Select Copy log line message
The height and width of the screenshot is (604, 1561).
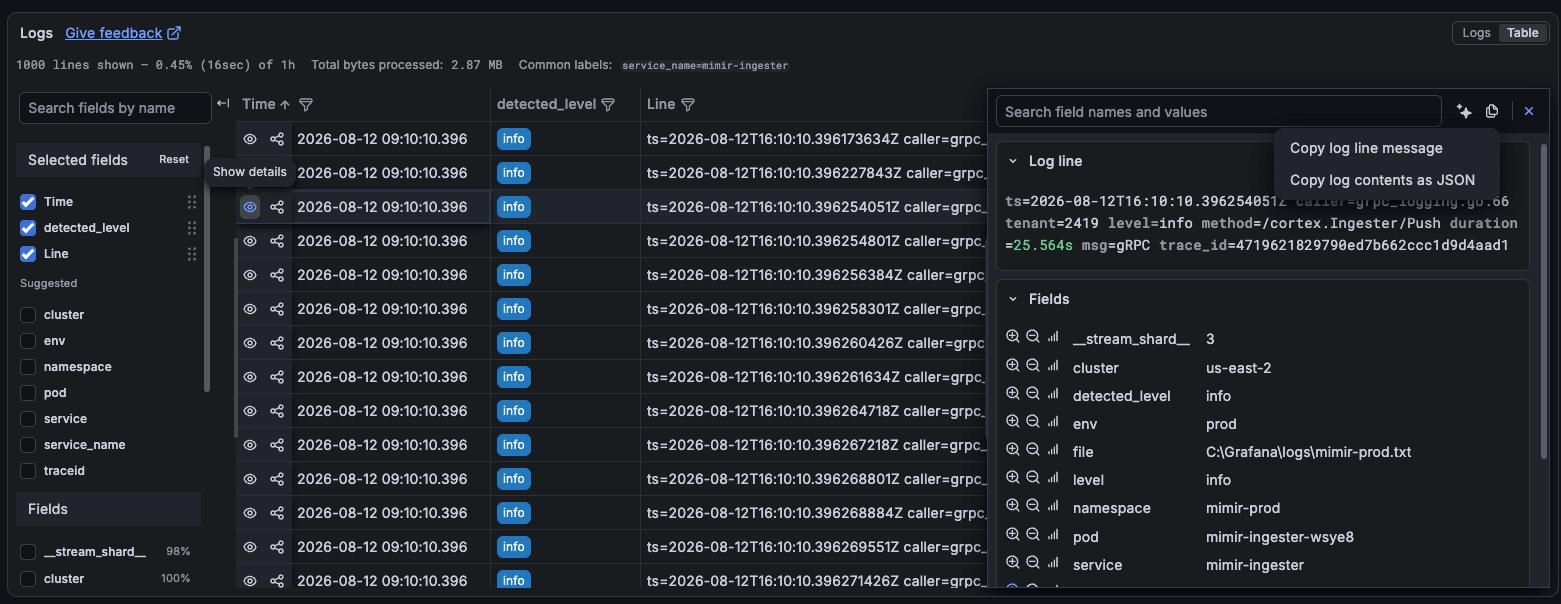tap(1366, 148)
